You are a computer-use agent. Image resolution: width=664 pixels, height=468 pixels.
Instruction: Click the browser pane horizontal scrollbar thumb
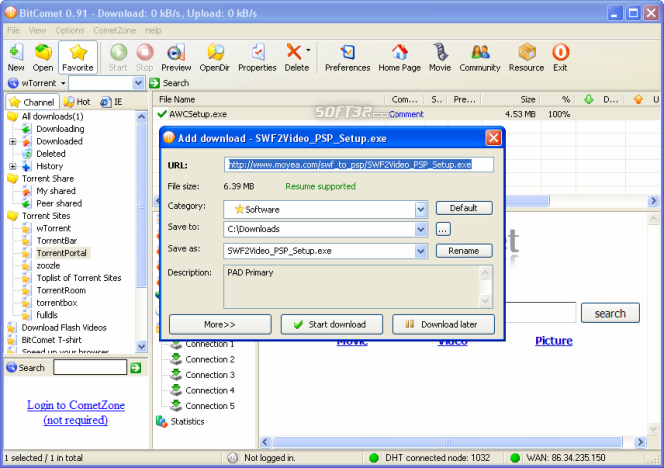pos(448,442)
